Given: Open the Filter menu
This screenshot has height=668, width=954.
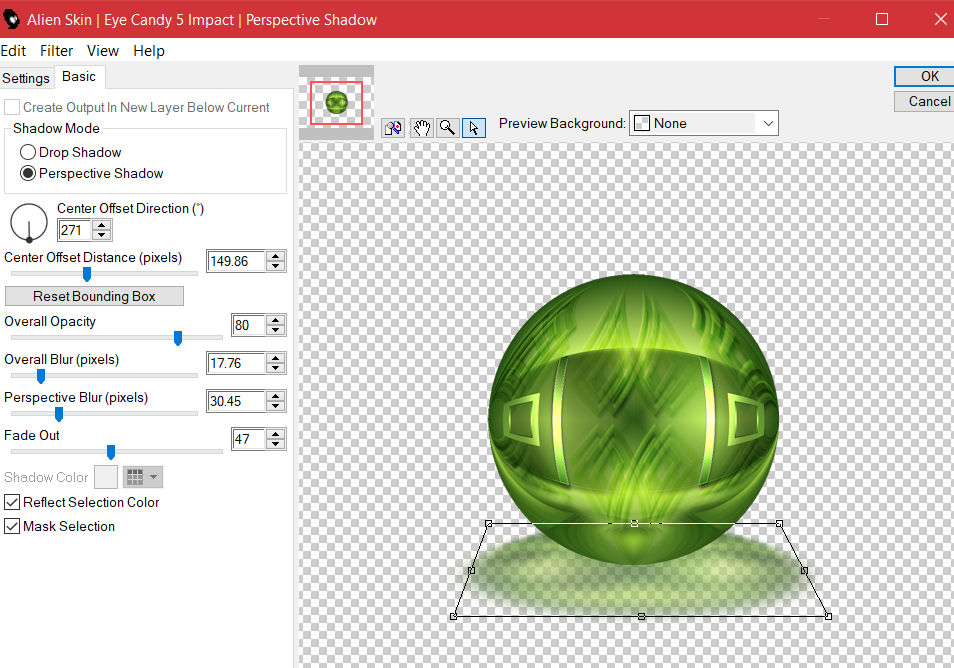Looking at the screenshot, I should tap(56, 51).
